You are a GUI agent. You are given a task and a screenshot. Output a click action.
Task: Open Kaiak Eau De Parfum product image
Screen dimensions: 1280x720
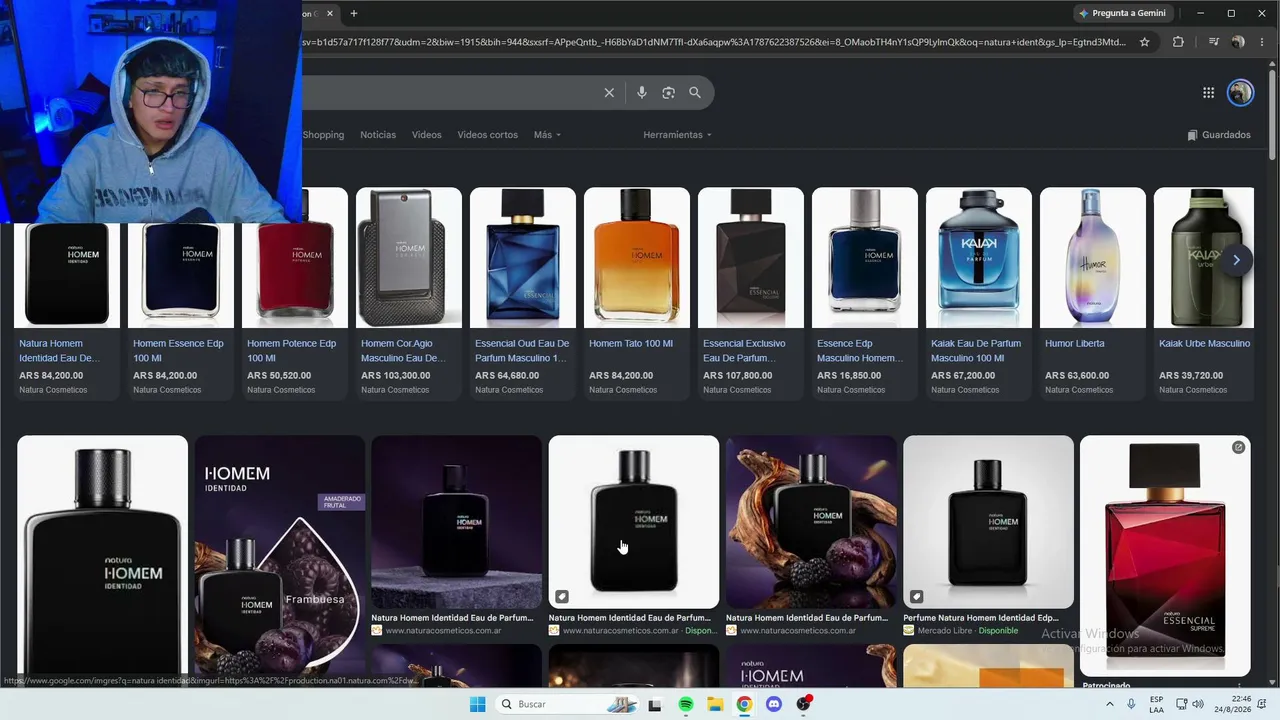979,258
